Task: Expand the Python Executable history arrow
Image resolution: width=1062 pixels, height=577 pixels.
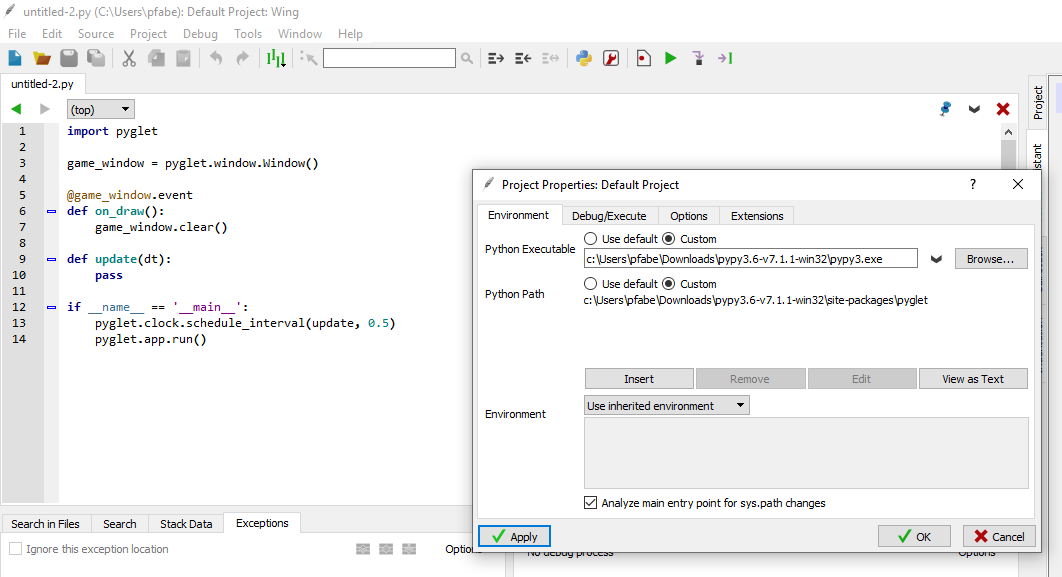Action: pyautogui.click(x=936, y=259)
